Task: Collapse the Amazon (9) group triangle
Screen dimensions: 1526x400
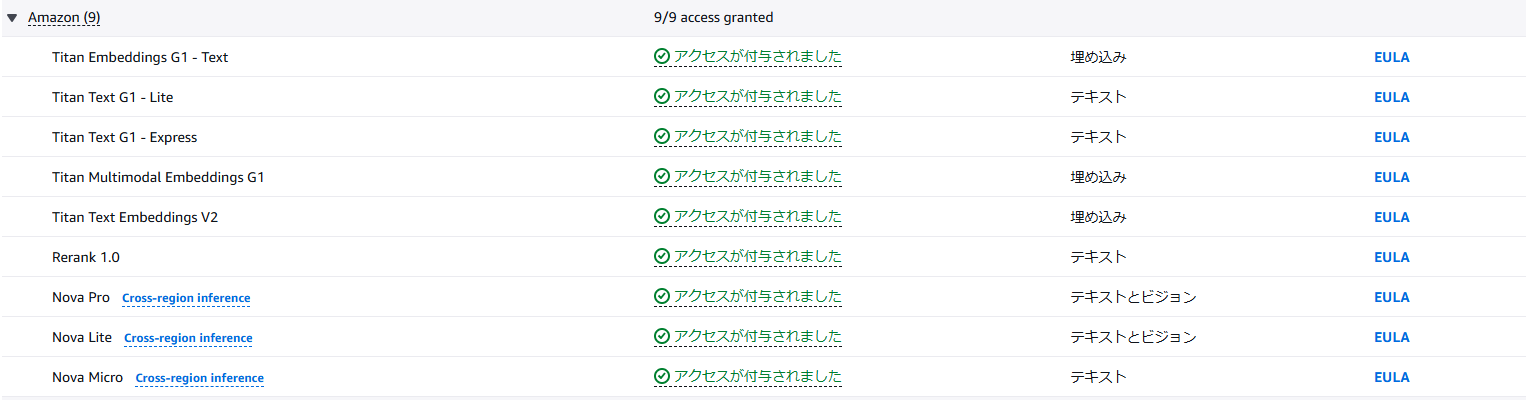Action: coord(12,18)
